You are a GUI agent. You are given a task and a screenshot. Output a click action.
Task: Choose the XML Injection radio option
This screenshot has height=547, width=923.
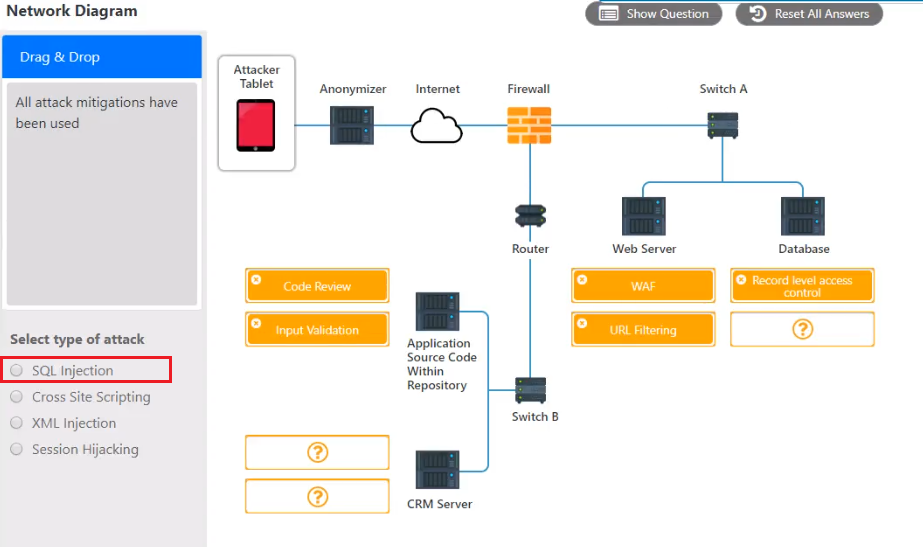tap(16, 423)
